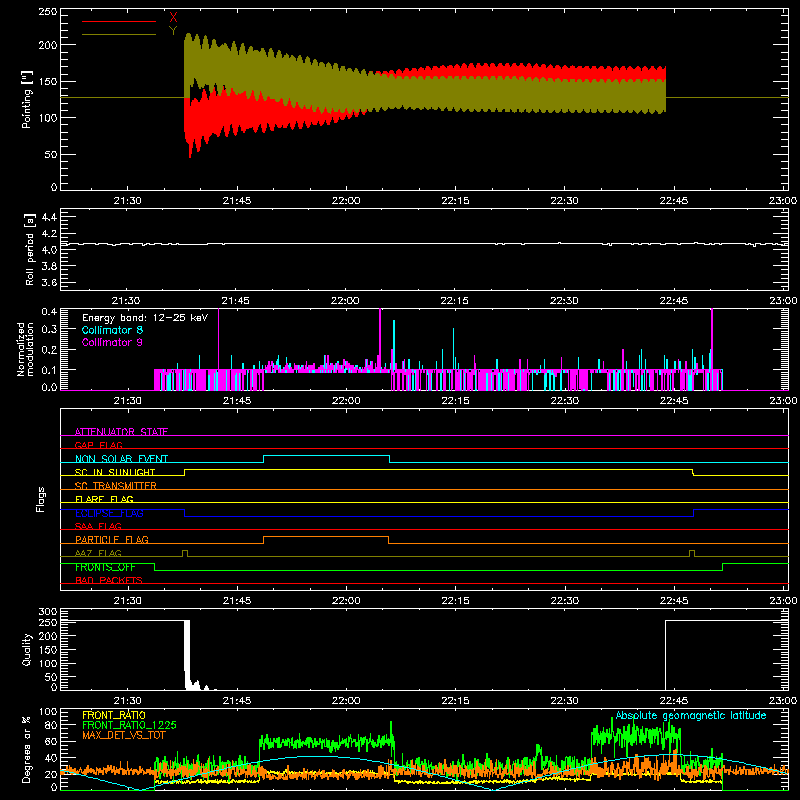Click the Flags axis label

[41, 499]
